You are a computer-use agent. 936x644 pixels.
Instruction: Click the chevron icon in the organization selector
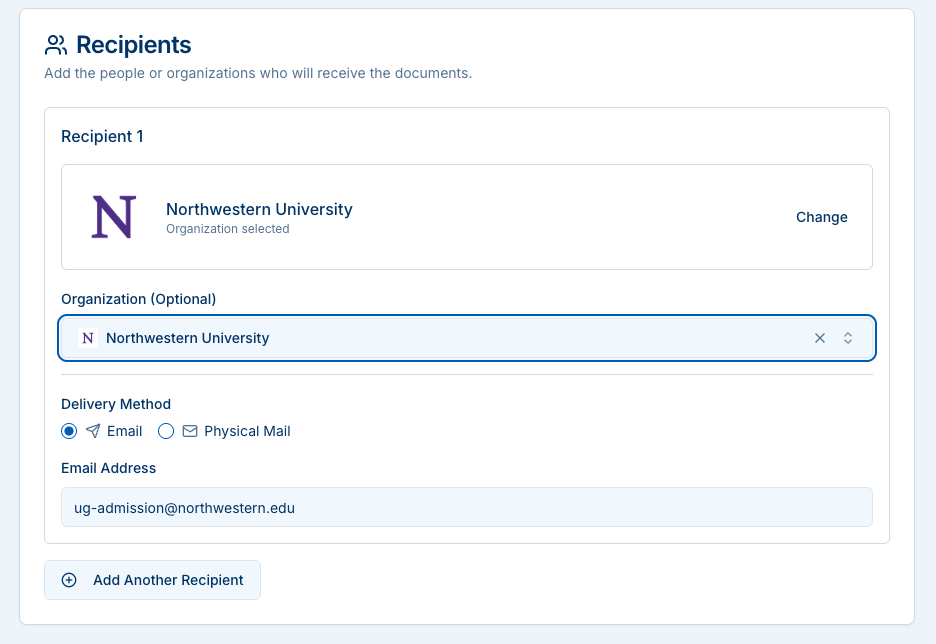click(x=847, y=338)
